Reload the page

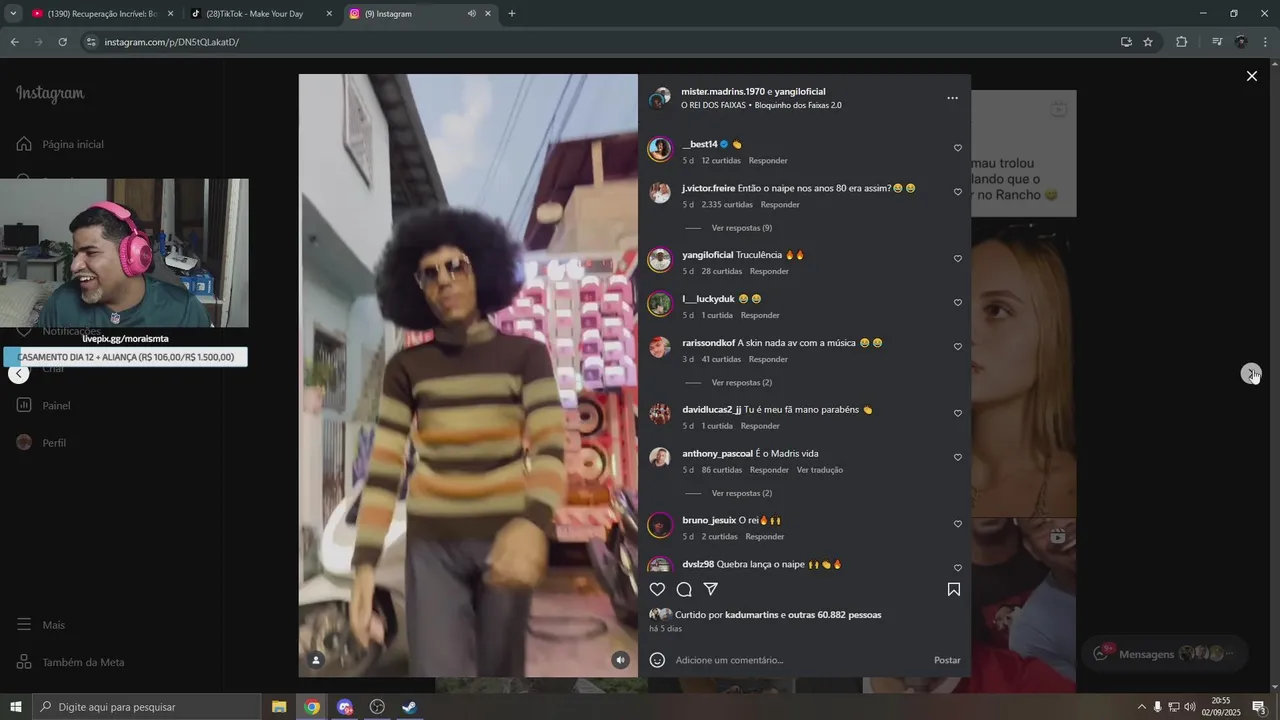click(x=62, y=42)
